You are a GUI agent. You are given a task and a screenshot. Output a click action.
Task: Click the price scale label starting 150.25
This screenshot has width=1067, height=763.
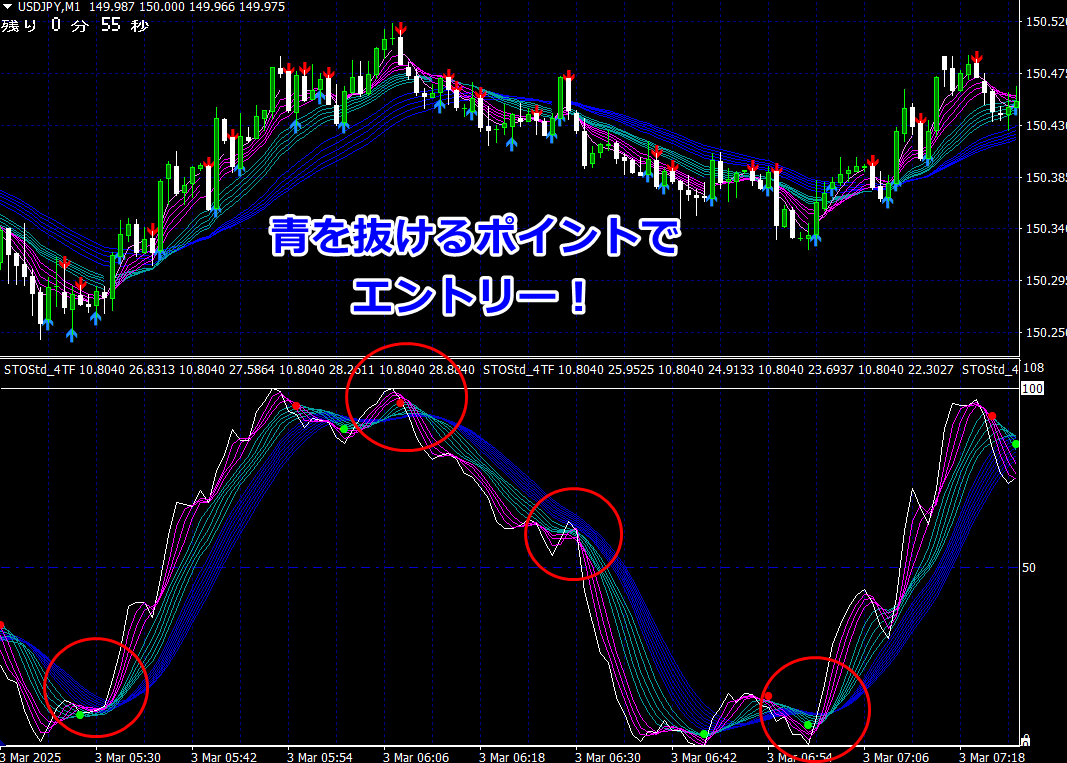point(1046,332)
